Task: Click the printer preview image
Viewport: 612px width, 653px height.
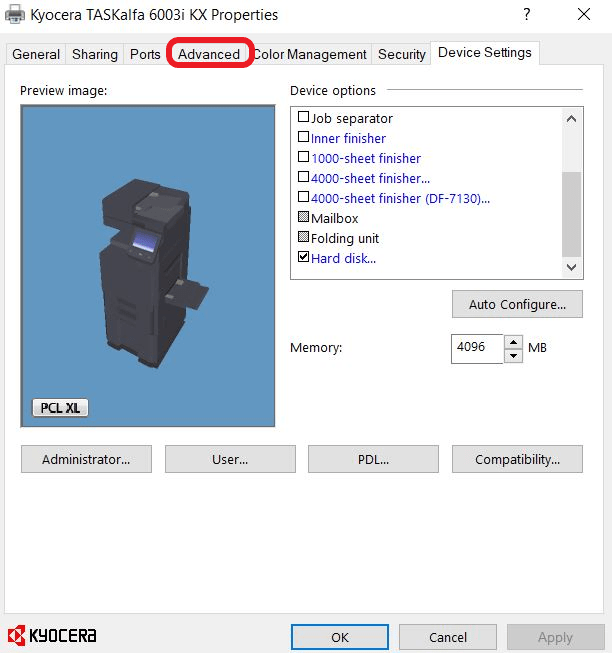Action: [x=148, y=266]
